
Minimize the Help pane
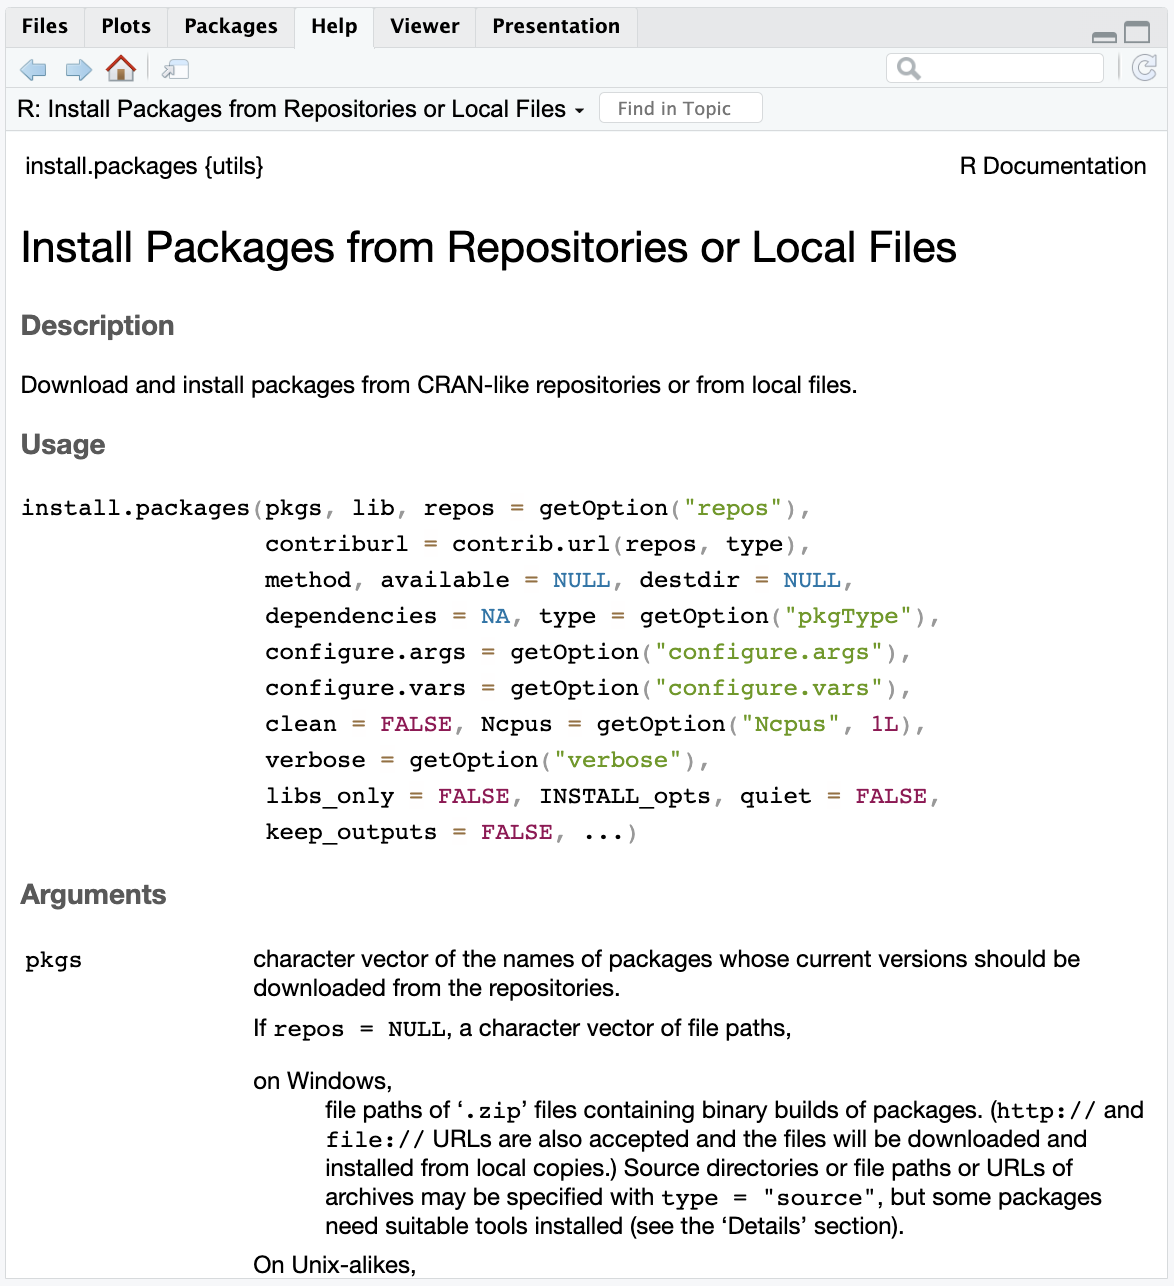point(1104,36)
